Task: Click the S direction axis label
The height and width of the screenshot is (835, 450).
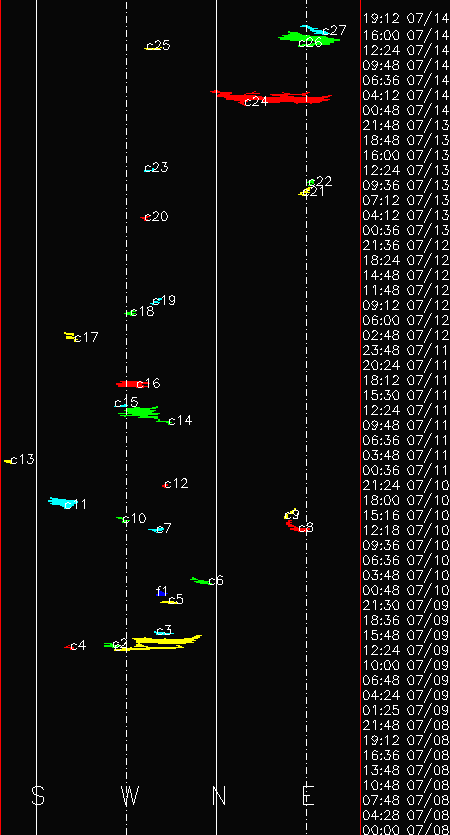Action: 37,796
